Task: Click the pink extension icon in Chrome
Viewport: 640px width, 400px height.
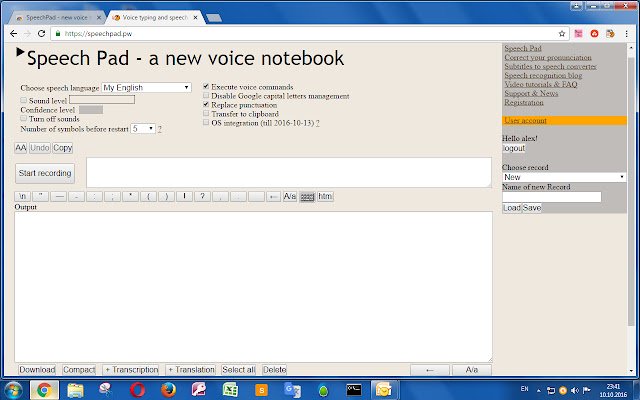Action: click(x=578, y=33)
